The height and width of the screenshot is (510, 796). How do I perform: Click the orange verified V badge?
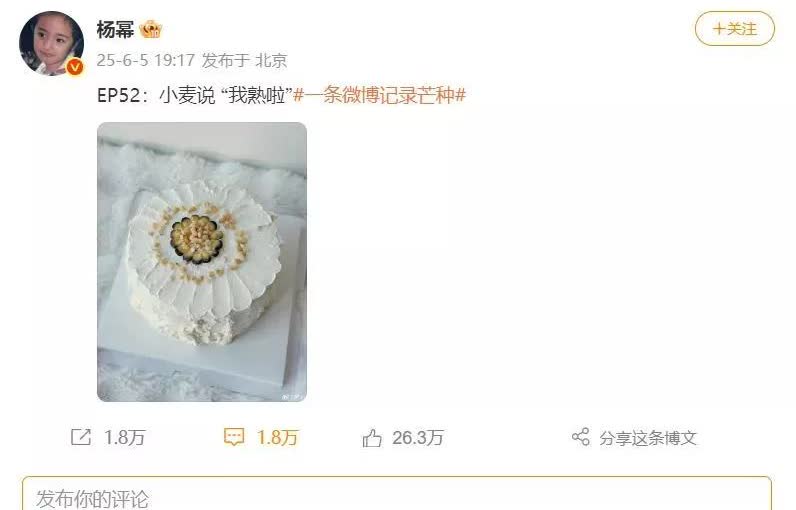pyautogui.click(x=75, y=66)
